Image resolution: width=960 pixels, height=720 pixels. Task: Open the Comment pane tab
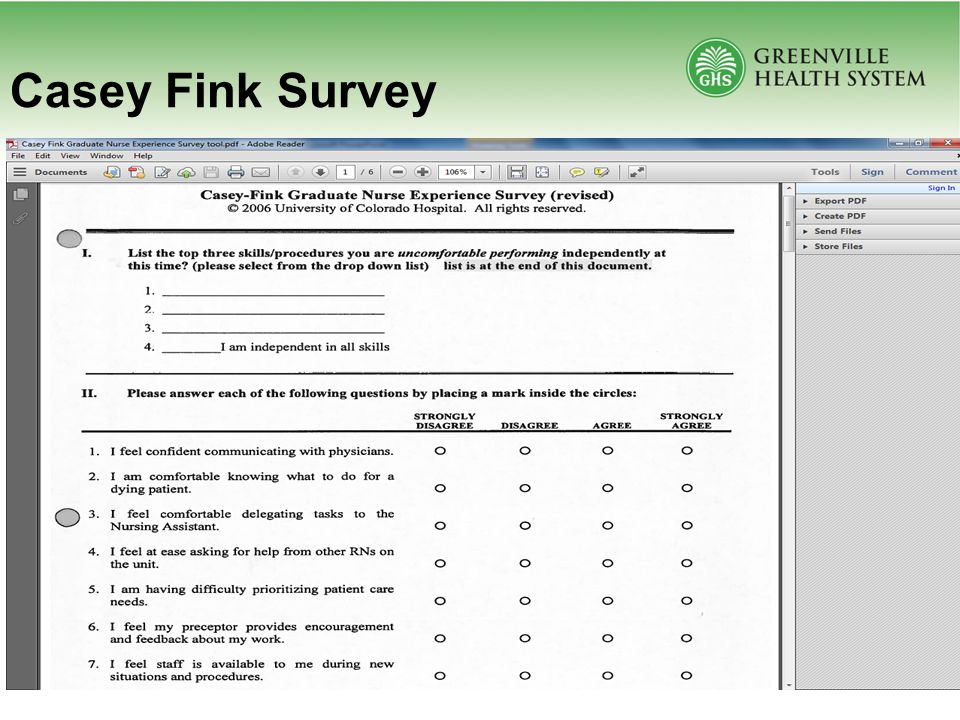point(931,172)
